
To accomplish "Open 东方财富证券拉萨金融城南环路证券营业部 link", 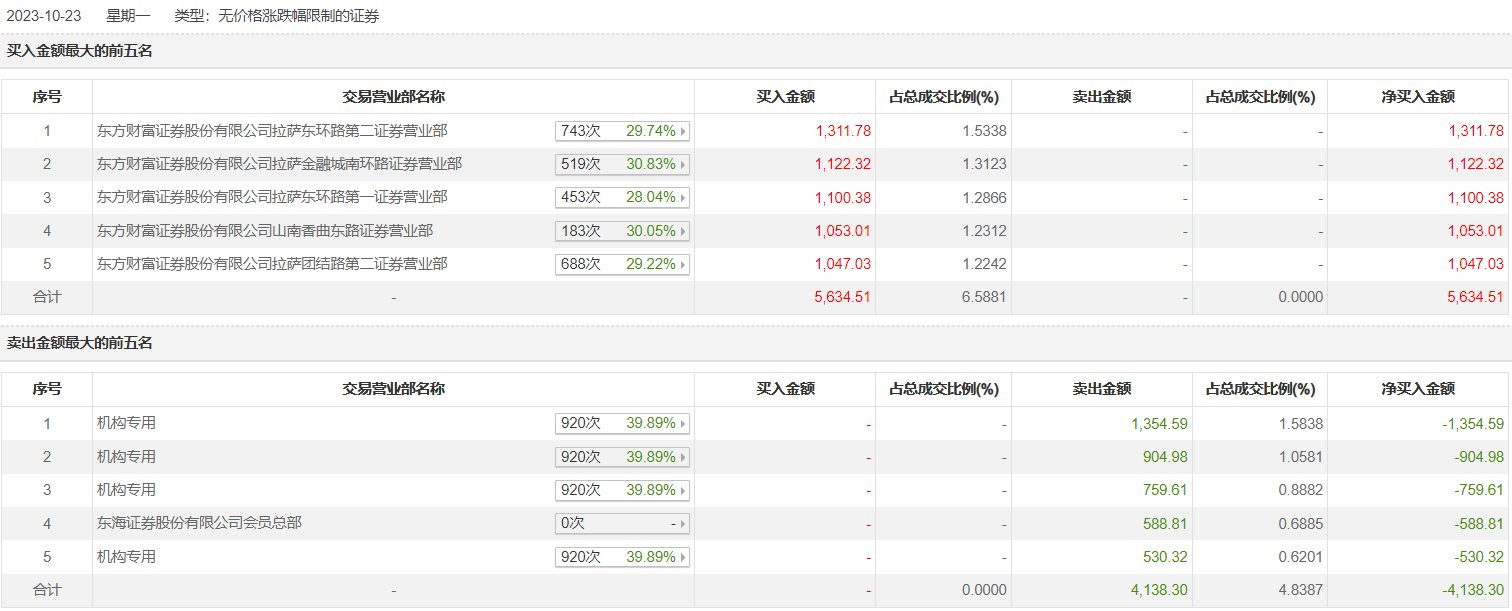I will pos(279,164).
